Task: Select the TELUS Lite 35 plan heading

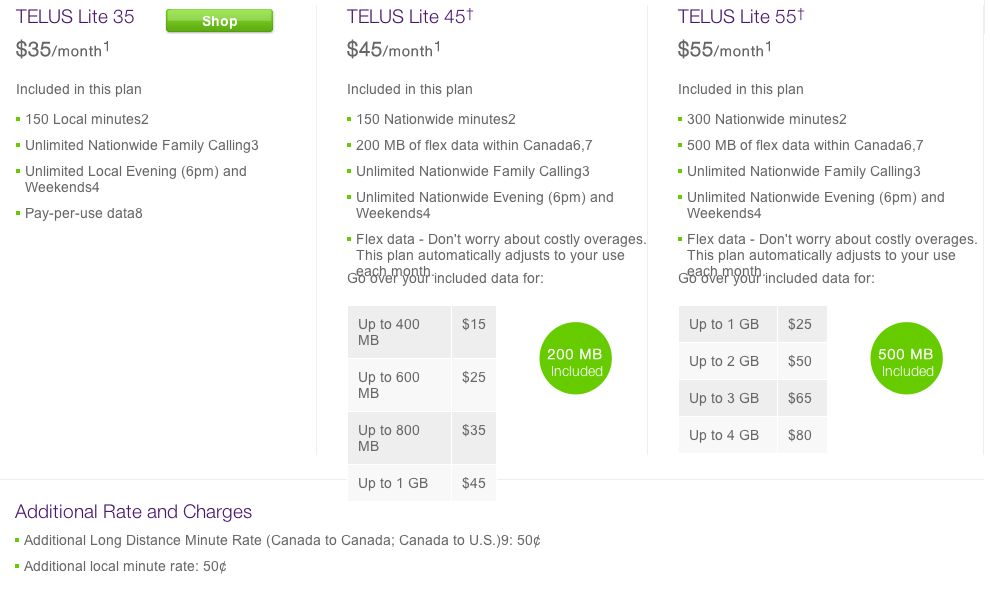Action: 75,17
